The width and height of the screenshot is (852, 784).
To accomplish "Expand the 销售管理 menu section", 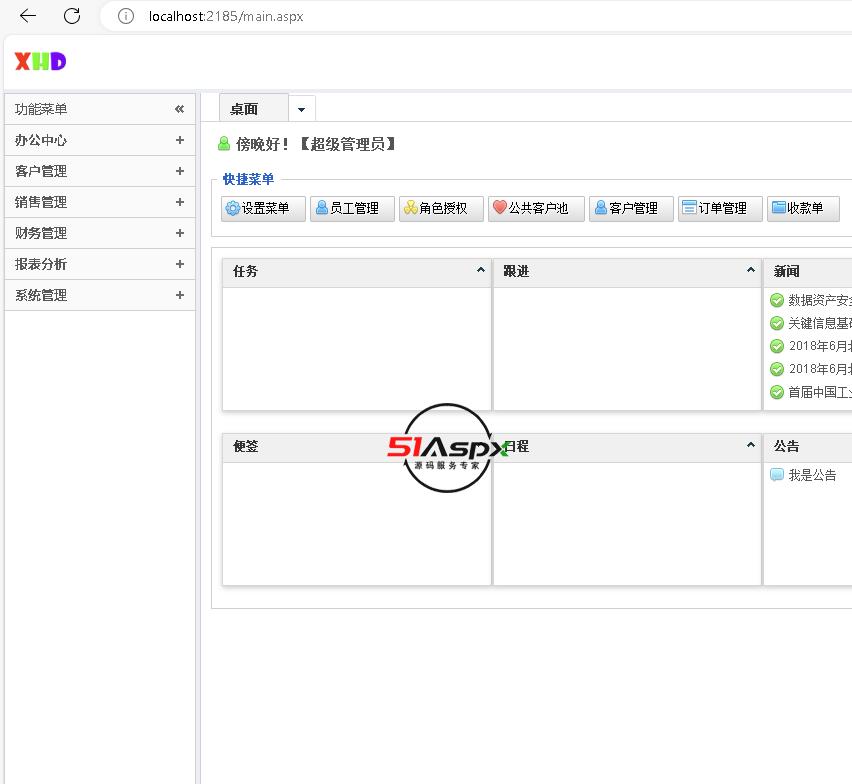I will click(180, 202).
